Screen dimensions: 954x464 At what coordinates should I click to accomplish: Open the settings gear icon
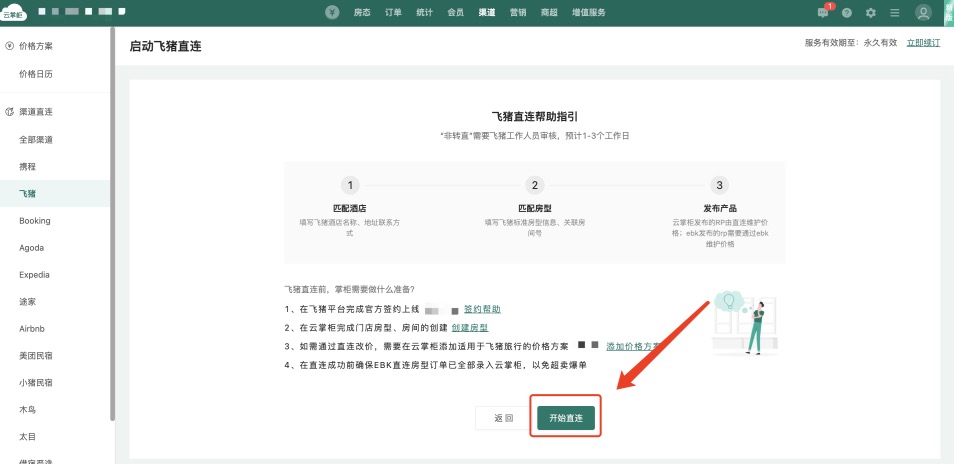pyautogui.click(x=871, y=13)
